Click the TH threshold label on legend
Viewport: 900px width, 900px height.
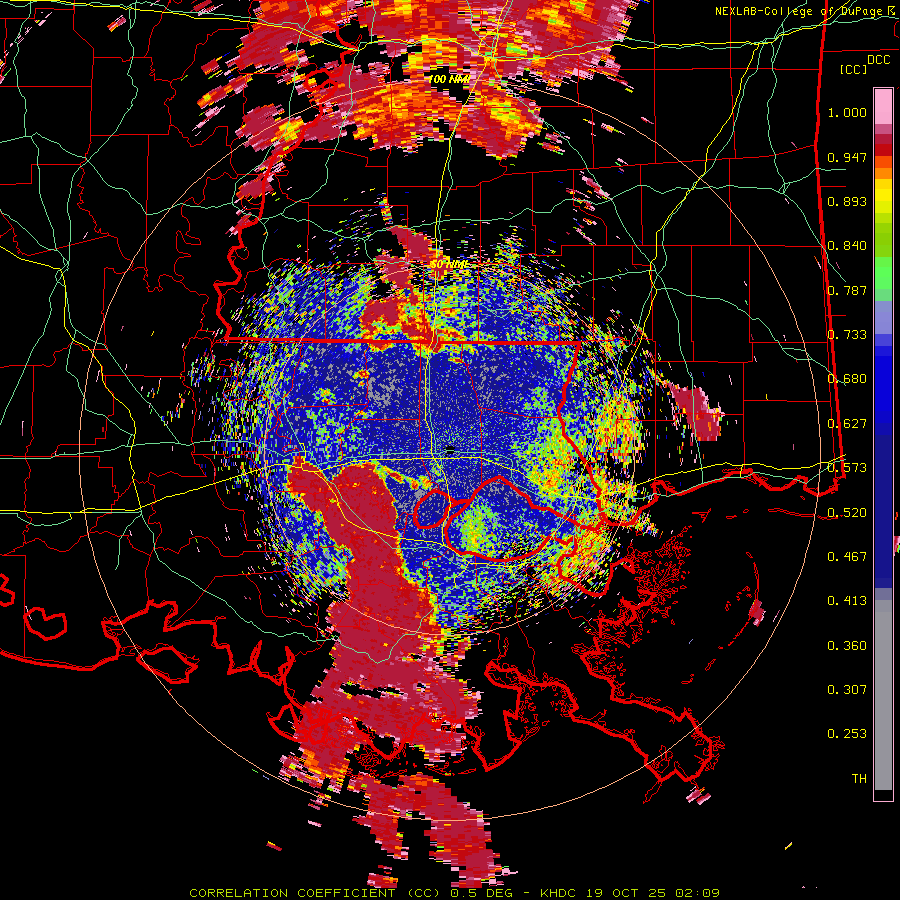859,779
